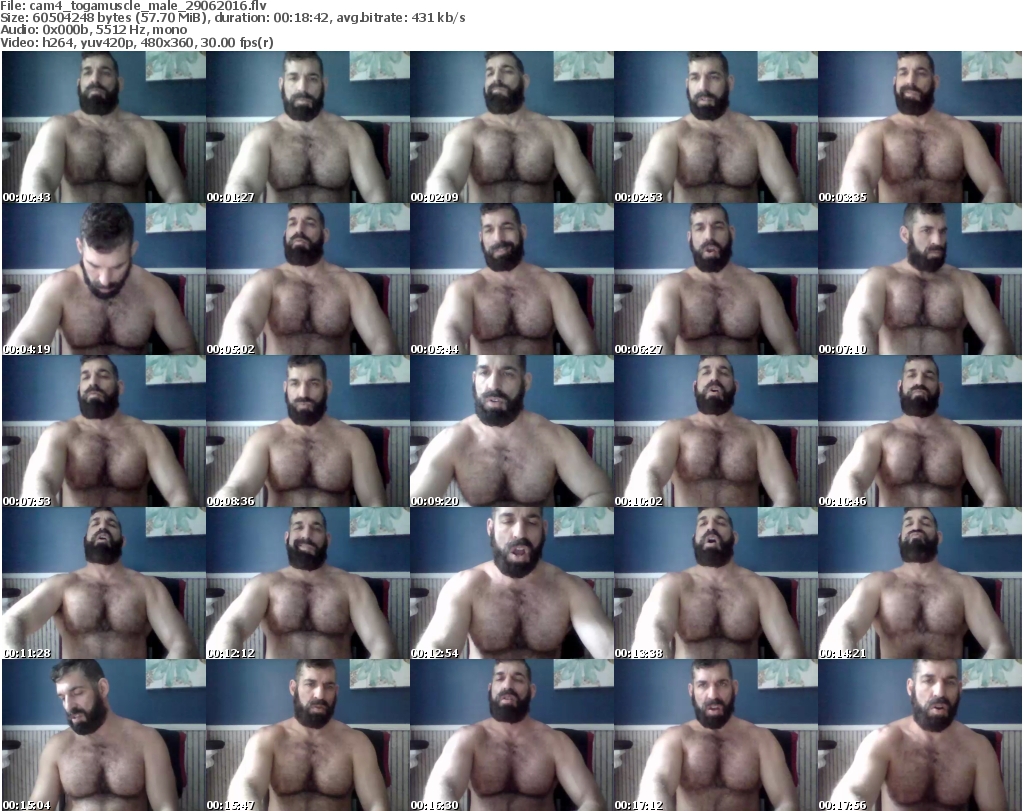Click the 'Video: h264, yuv420p, 480x360' line

pos(136,42)
